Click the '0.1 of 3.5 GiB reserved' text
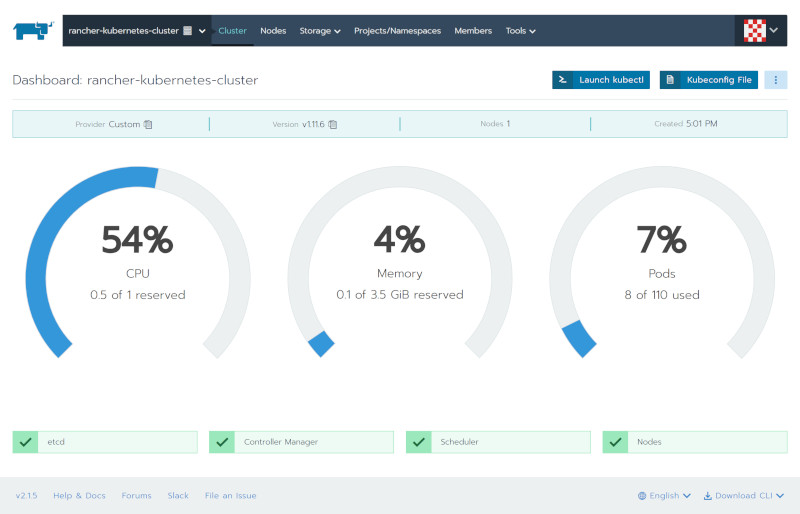The image size is (800, 514). (x=399, y=295)
